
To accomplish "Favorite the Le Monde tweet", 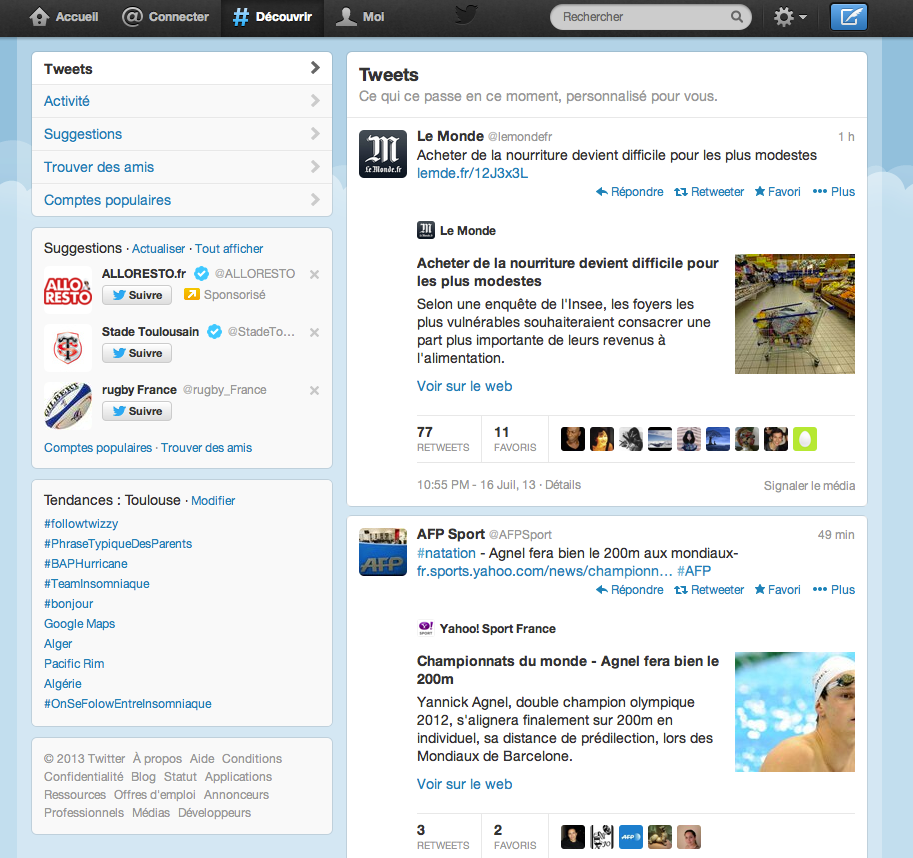I will [777, 192].
